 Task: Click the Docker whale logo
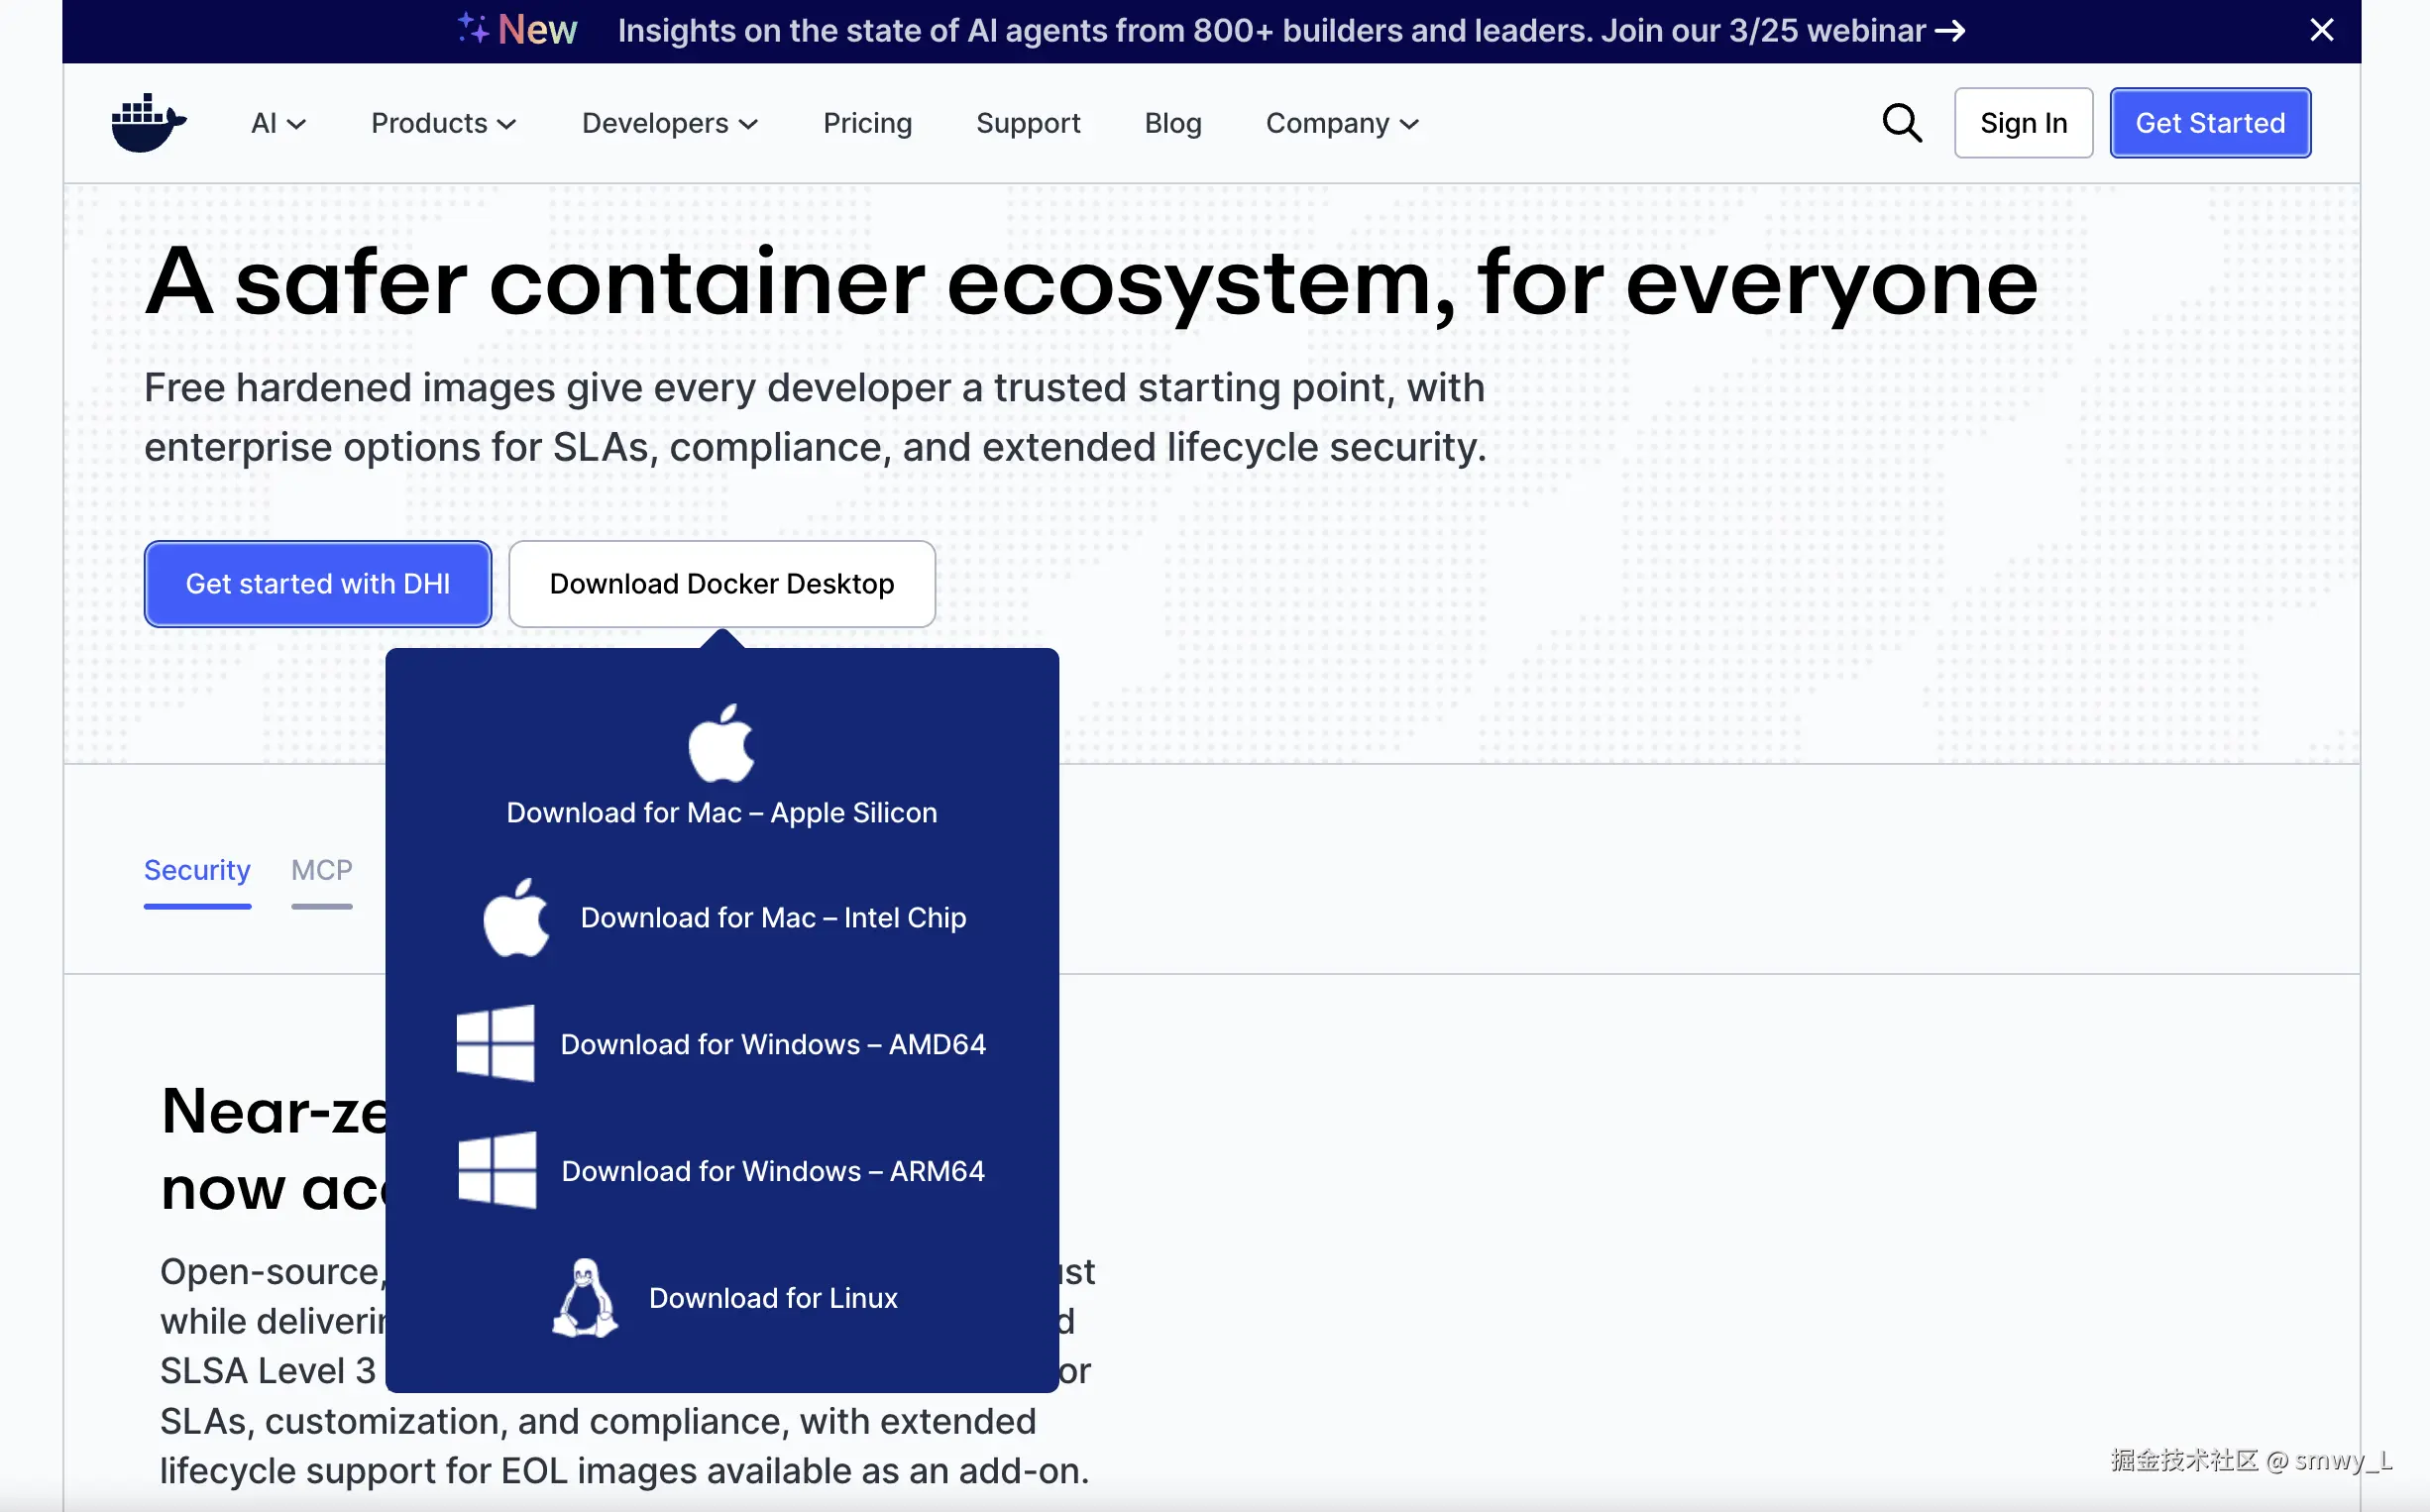[x=148, y=123]
